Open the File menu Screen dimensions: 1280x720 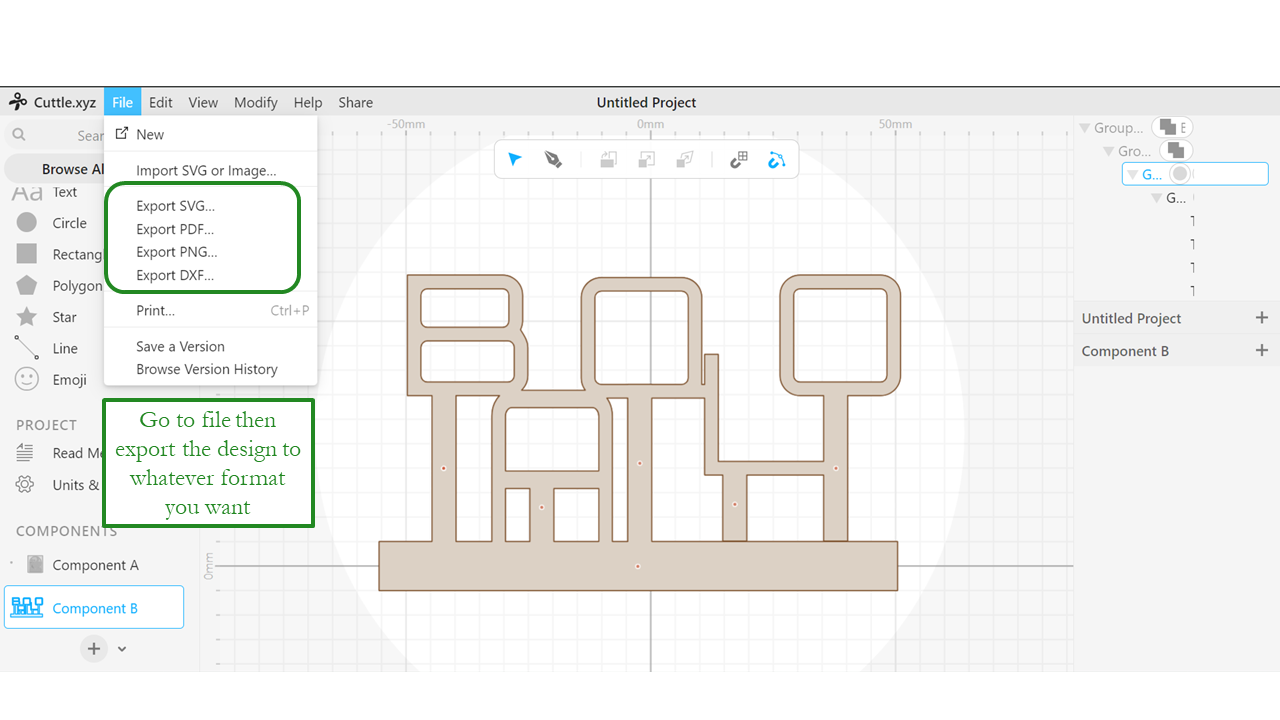(x=122, y=102)
